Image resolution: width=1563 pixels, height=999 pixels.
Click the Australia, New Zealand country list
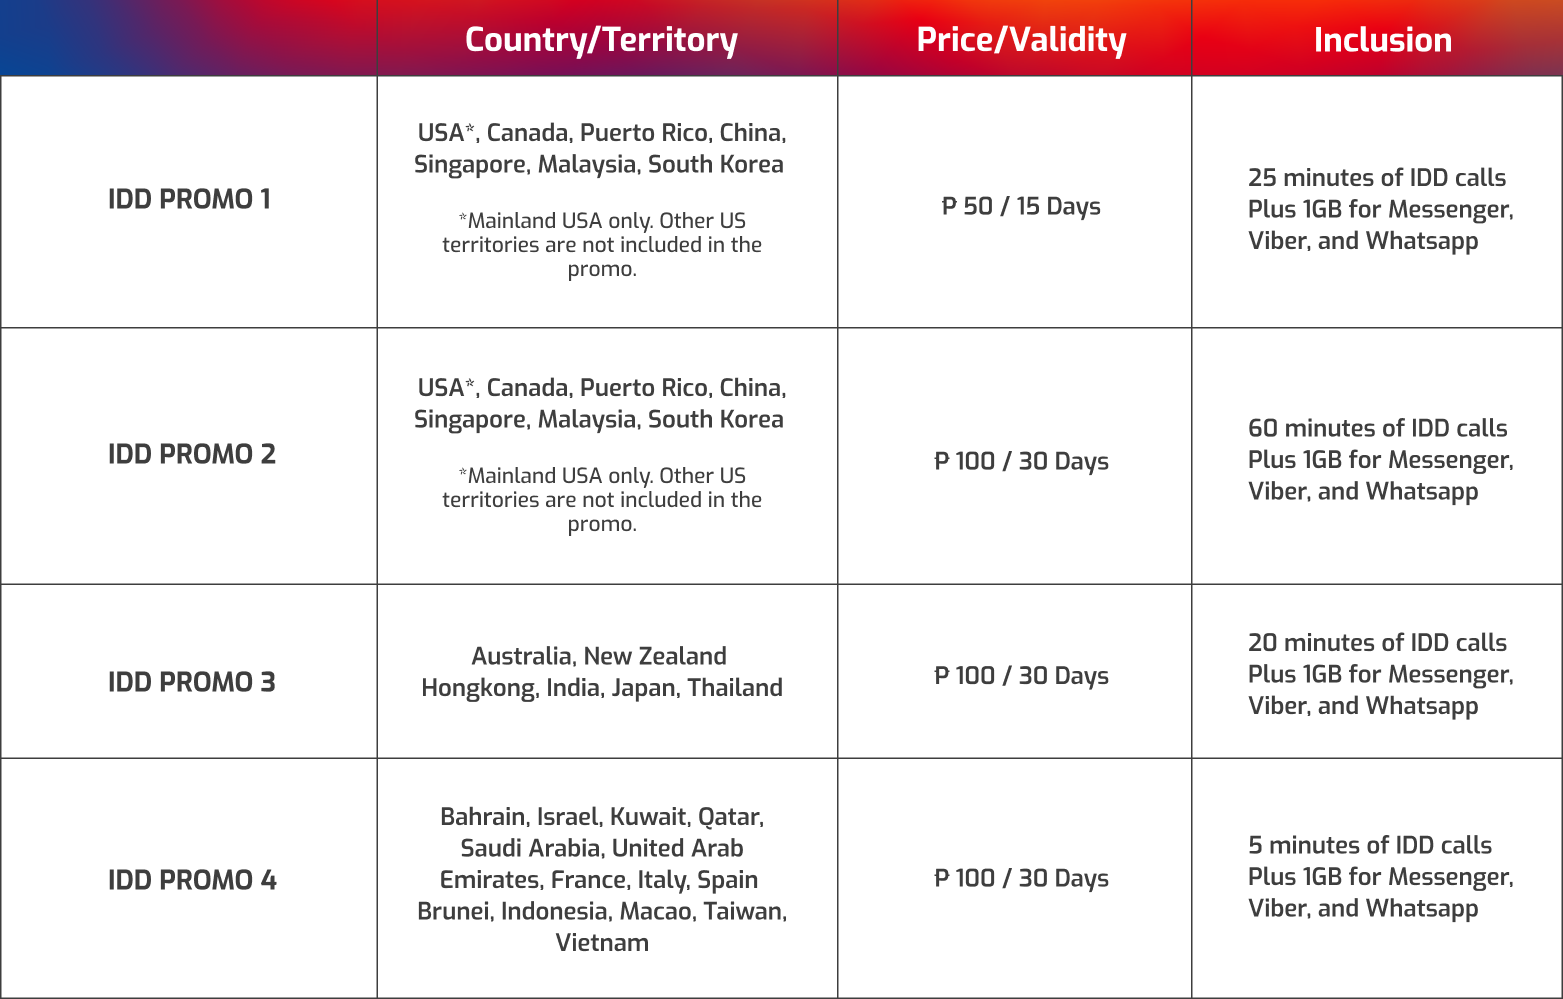[x=601, y=671]
